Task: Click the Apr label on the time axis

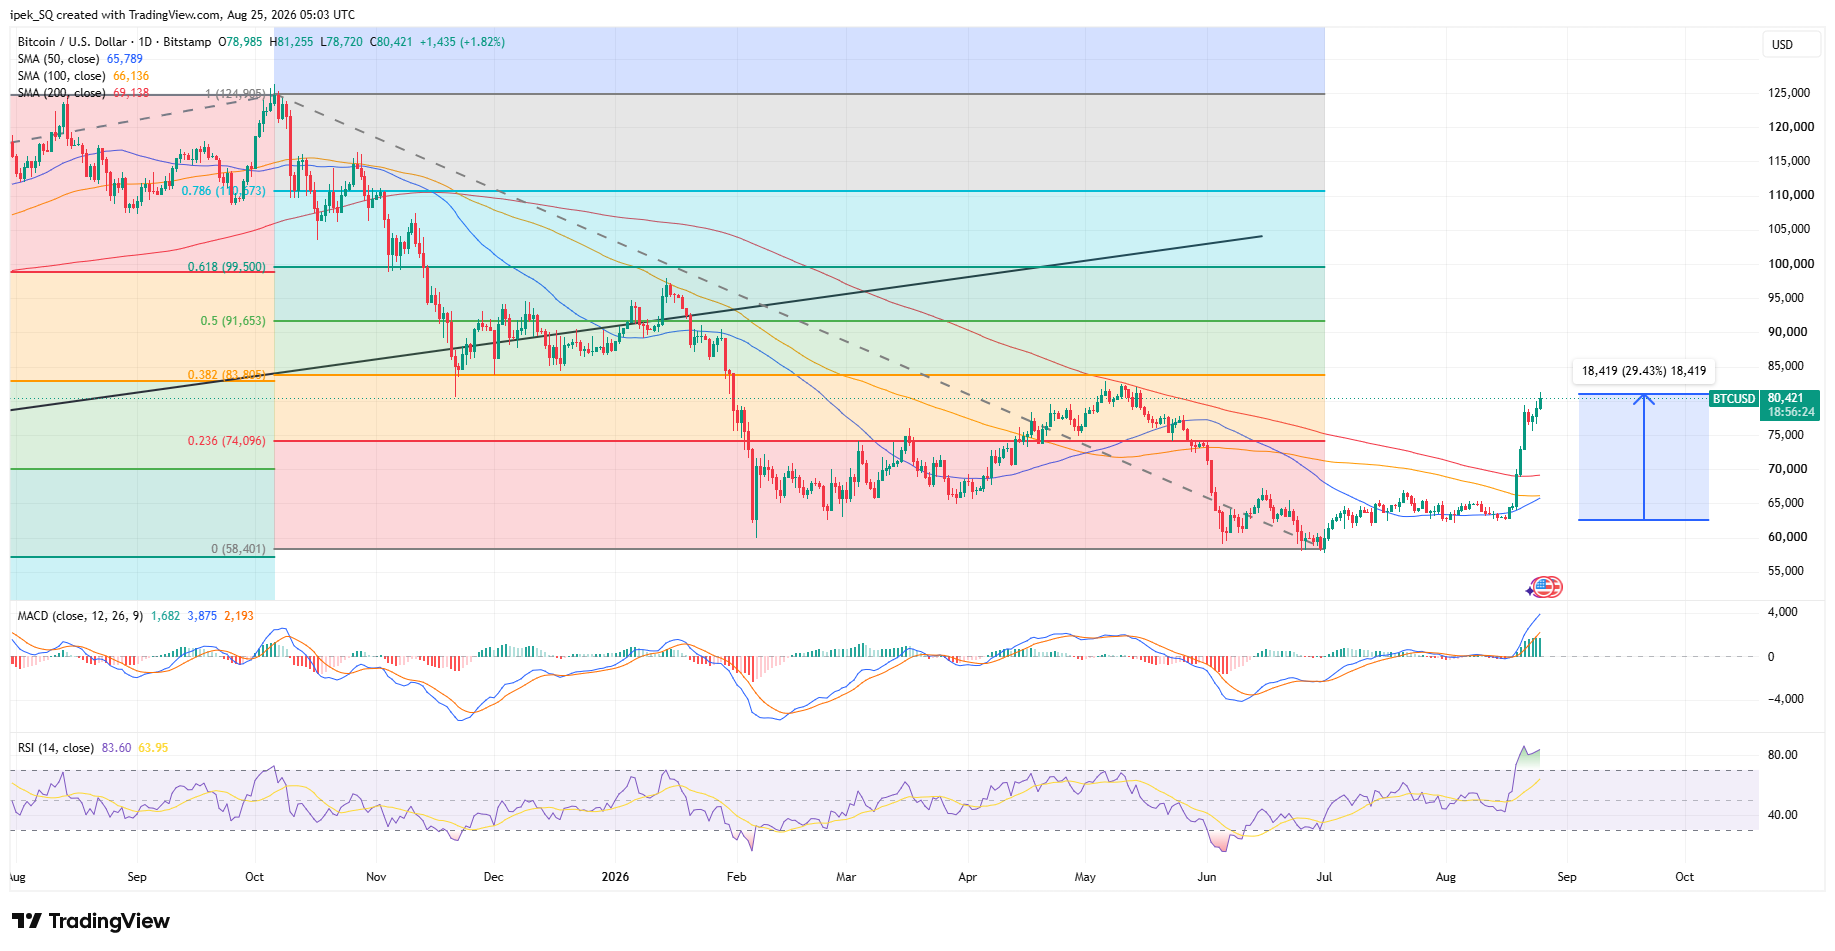Action: pos(967,877)
